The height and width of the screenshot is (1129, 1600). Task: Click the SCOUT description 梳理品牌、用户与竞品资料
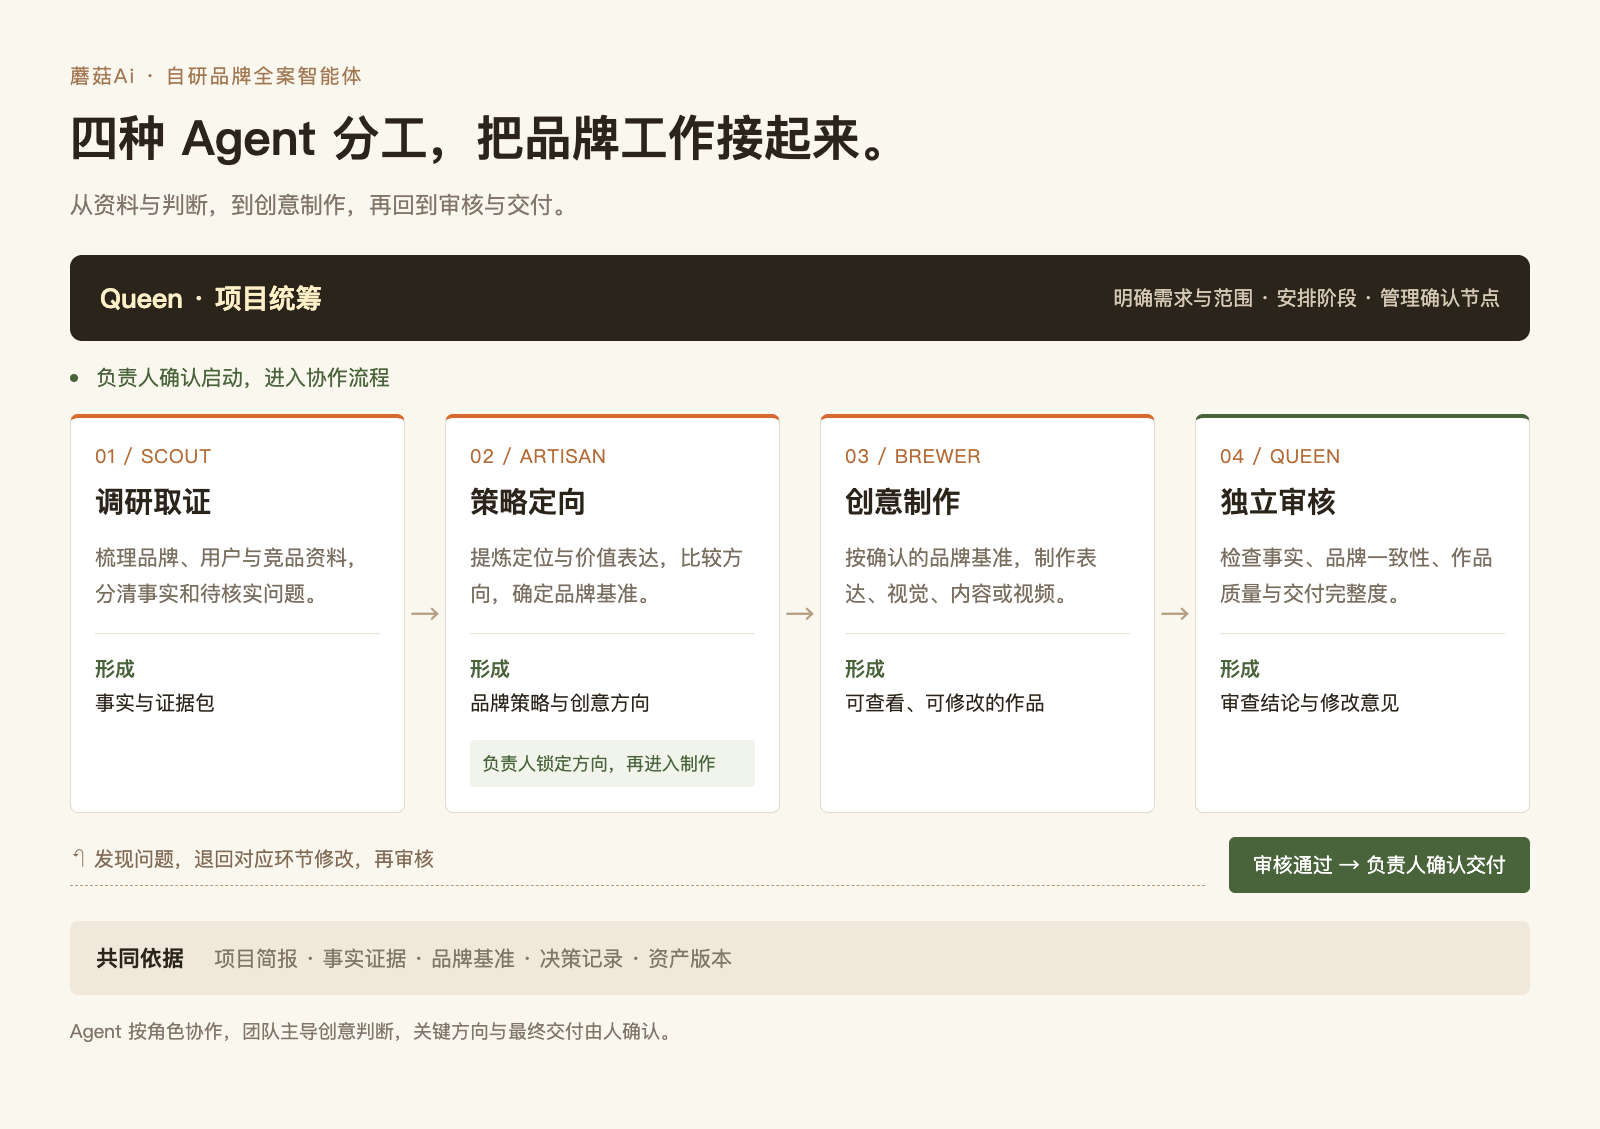tap(228, 576)
